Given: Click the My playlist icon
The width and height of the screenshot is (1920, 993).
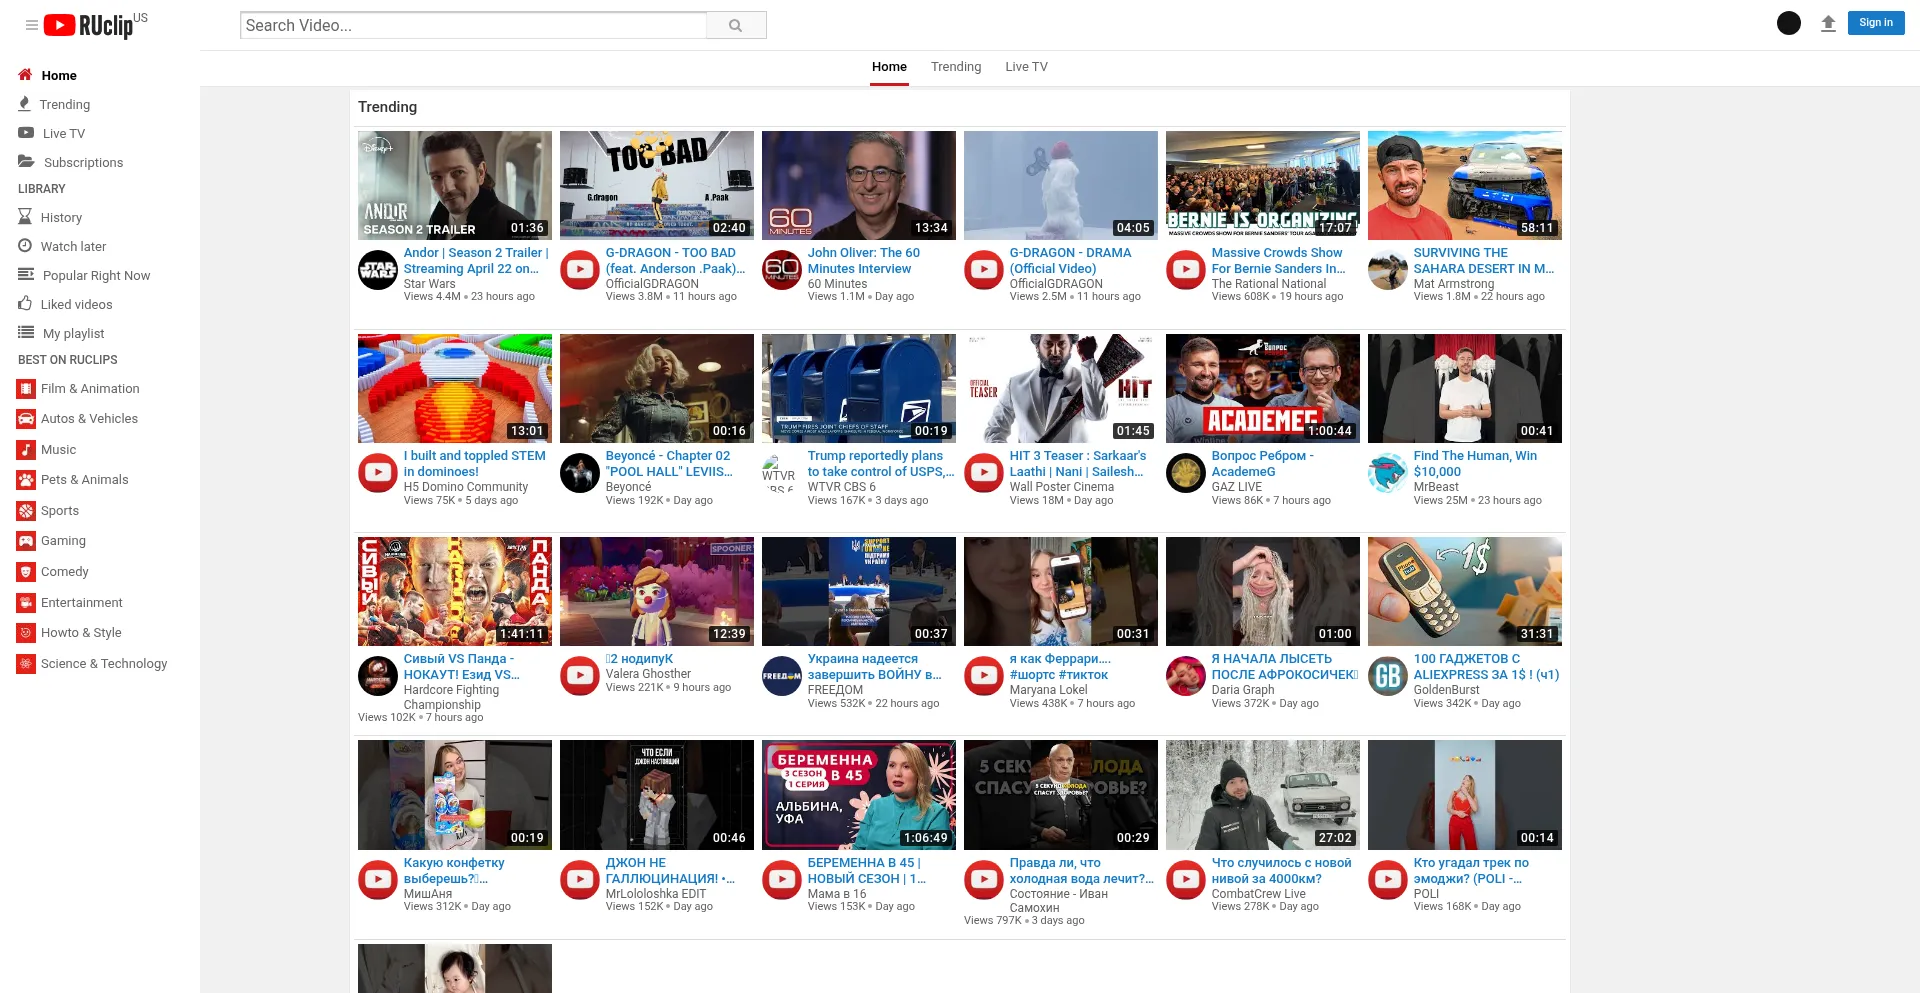Looking at the screenshot, I should point(25,332).
